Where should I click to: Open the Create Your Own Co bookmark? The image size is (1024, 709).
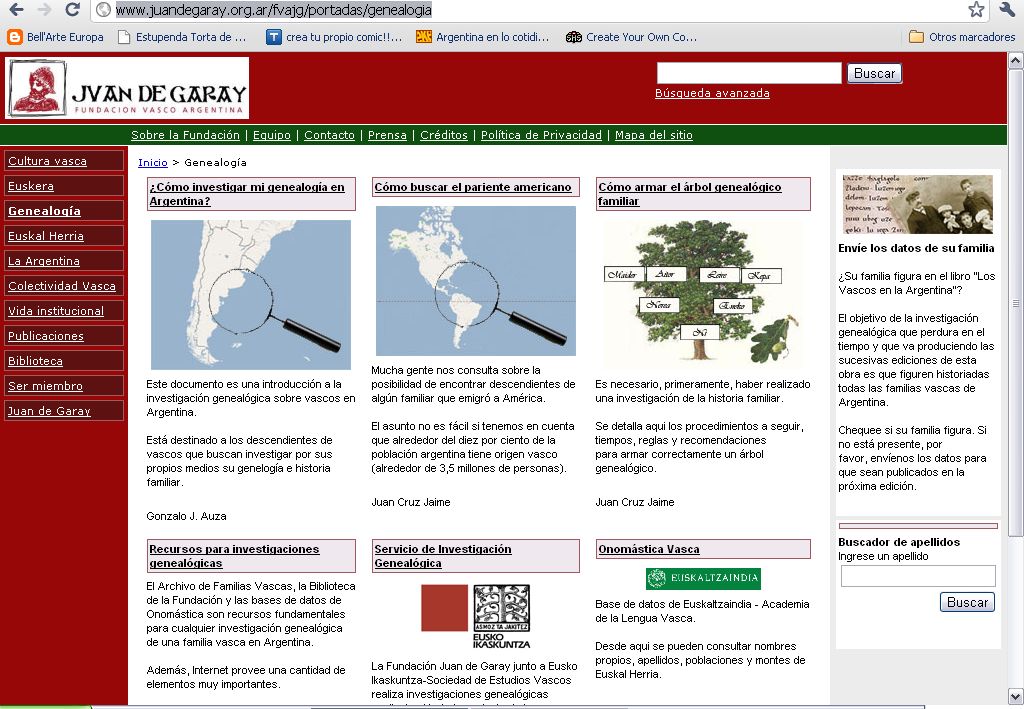(x=632, y=37)
